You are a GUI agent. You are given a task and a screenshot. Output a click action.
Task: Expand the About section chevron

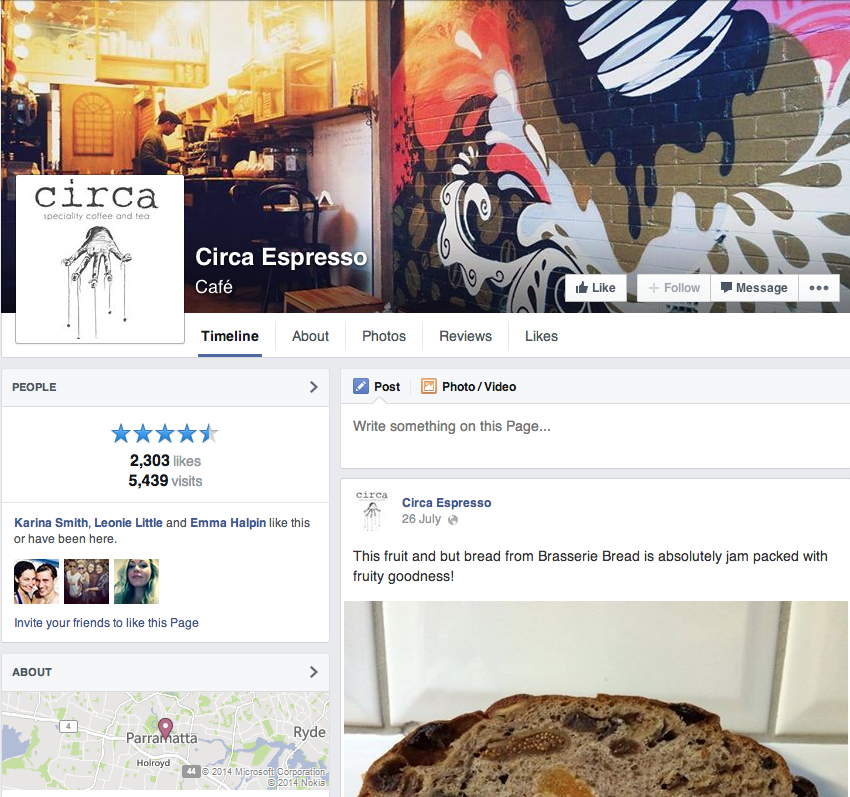coord(313,672)
